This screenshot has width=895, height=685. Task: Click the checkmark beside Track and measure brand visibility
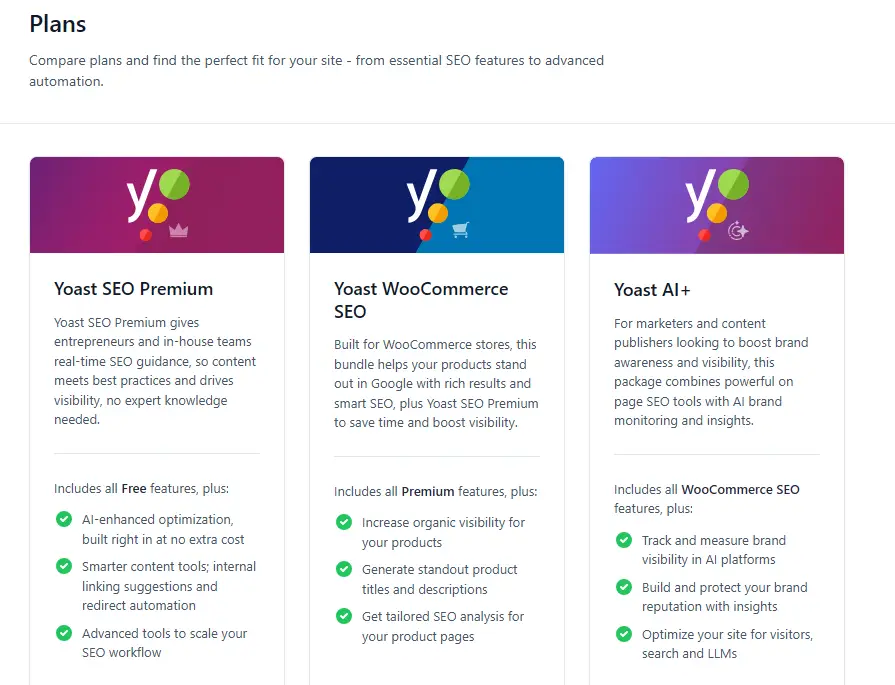(623, 540)
